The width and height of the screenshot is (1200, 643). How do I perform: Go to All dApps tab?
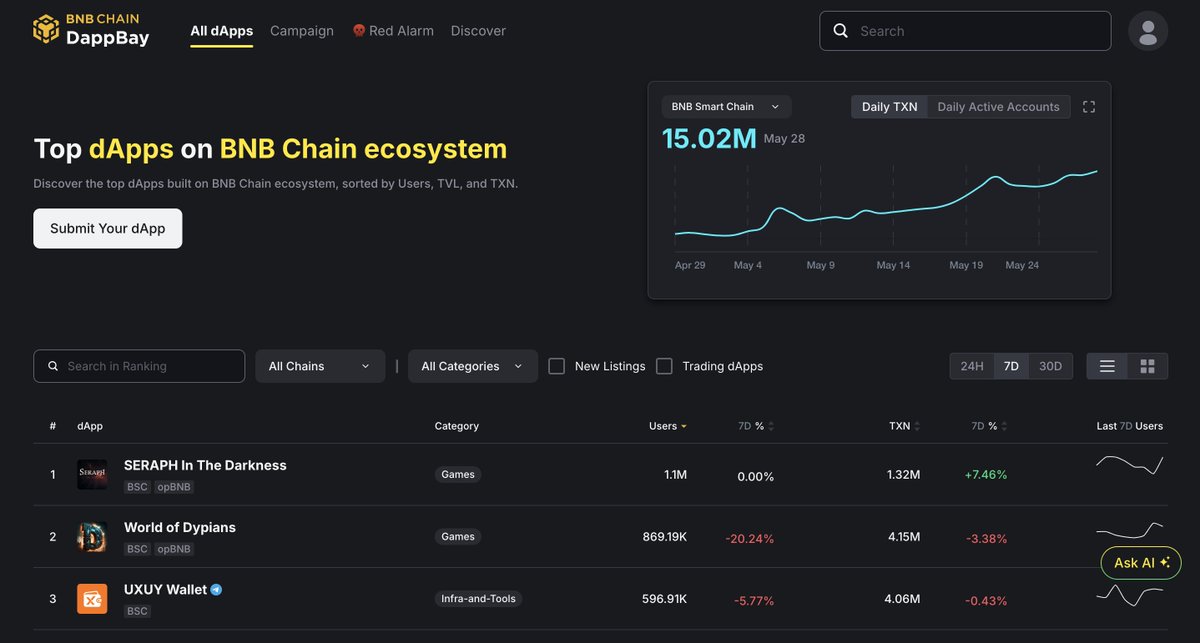point(222,31)
